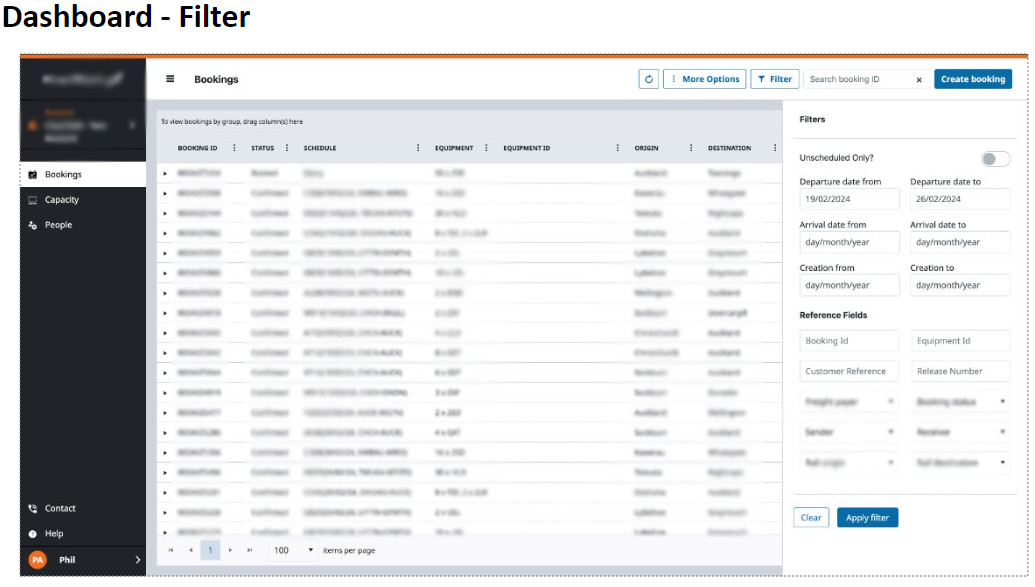The height and width of the screenshot is (587, 1035).
Task: Click the refresh bookings icon
Action: pos(648,79)
